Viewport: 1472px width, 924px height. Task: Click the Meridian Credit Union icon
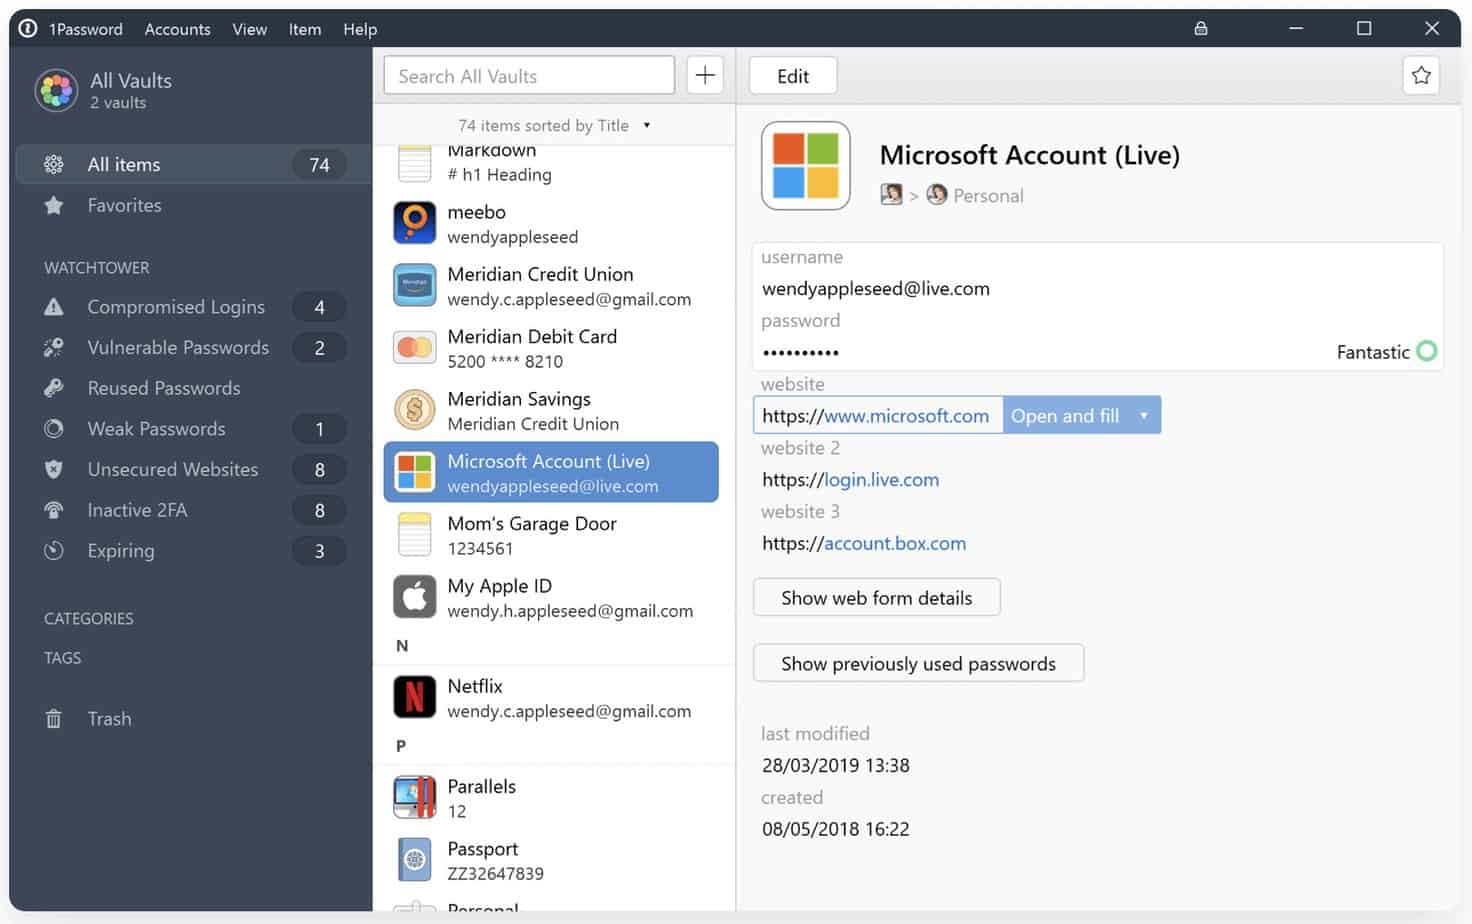point(414,285)
